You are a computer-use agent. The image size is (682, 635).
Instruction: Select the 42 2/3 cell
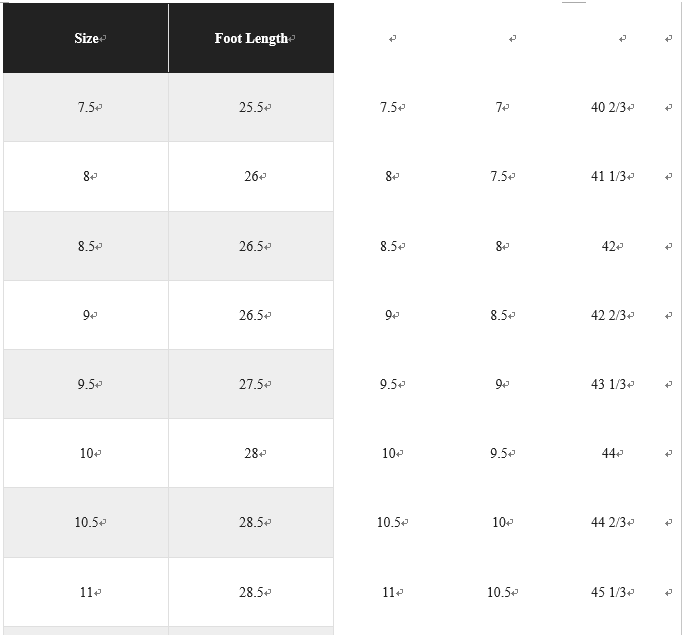tap(608, 315)
